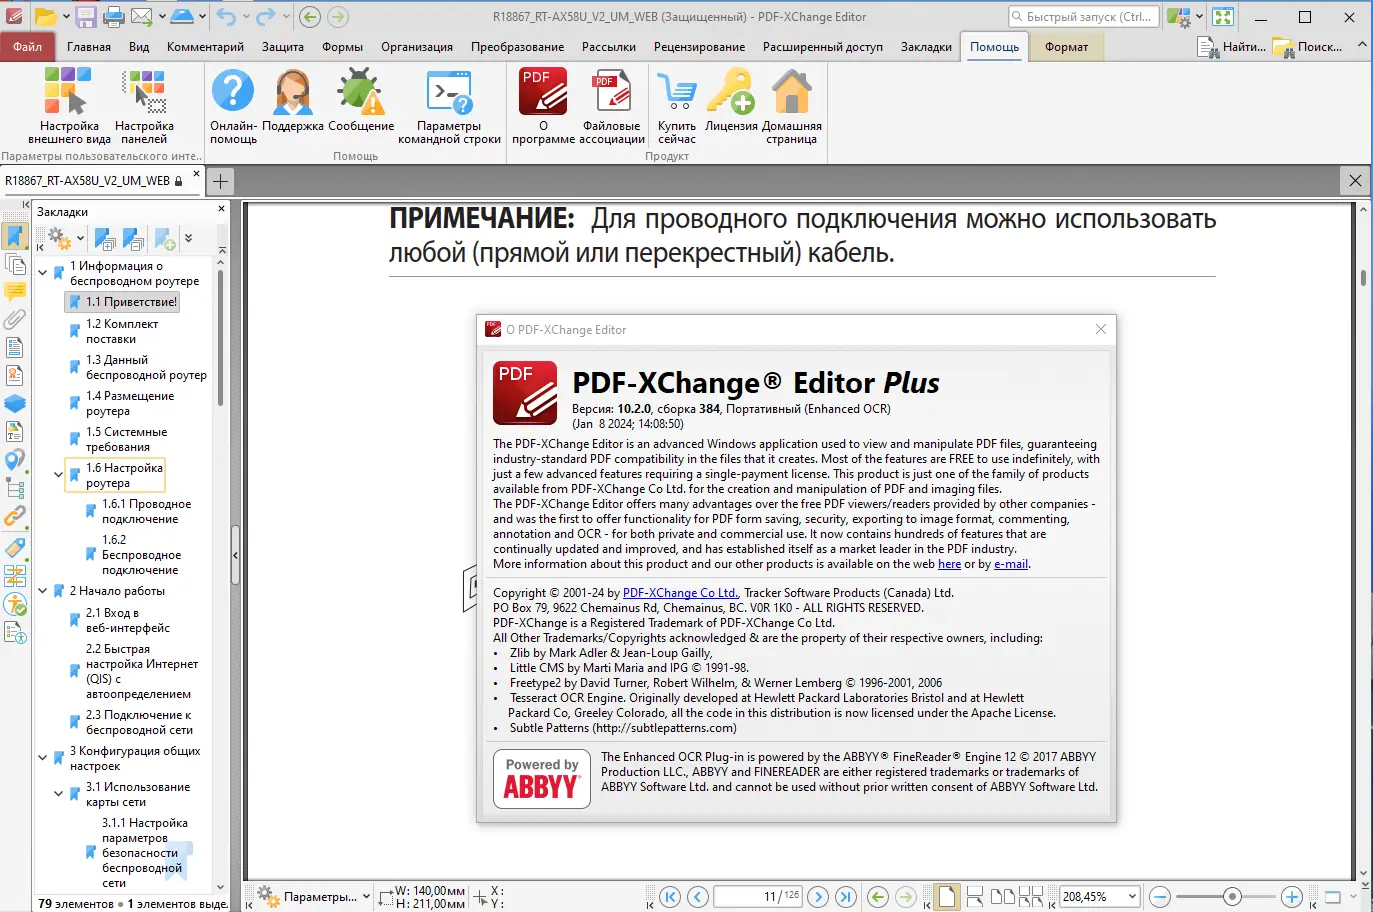
Task: Switch to the Рецензирование ribbon tab
Action: pyautogui.click(x=700, y=46)
